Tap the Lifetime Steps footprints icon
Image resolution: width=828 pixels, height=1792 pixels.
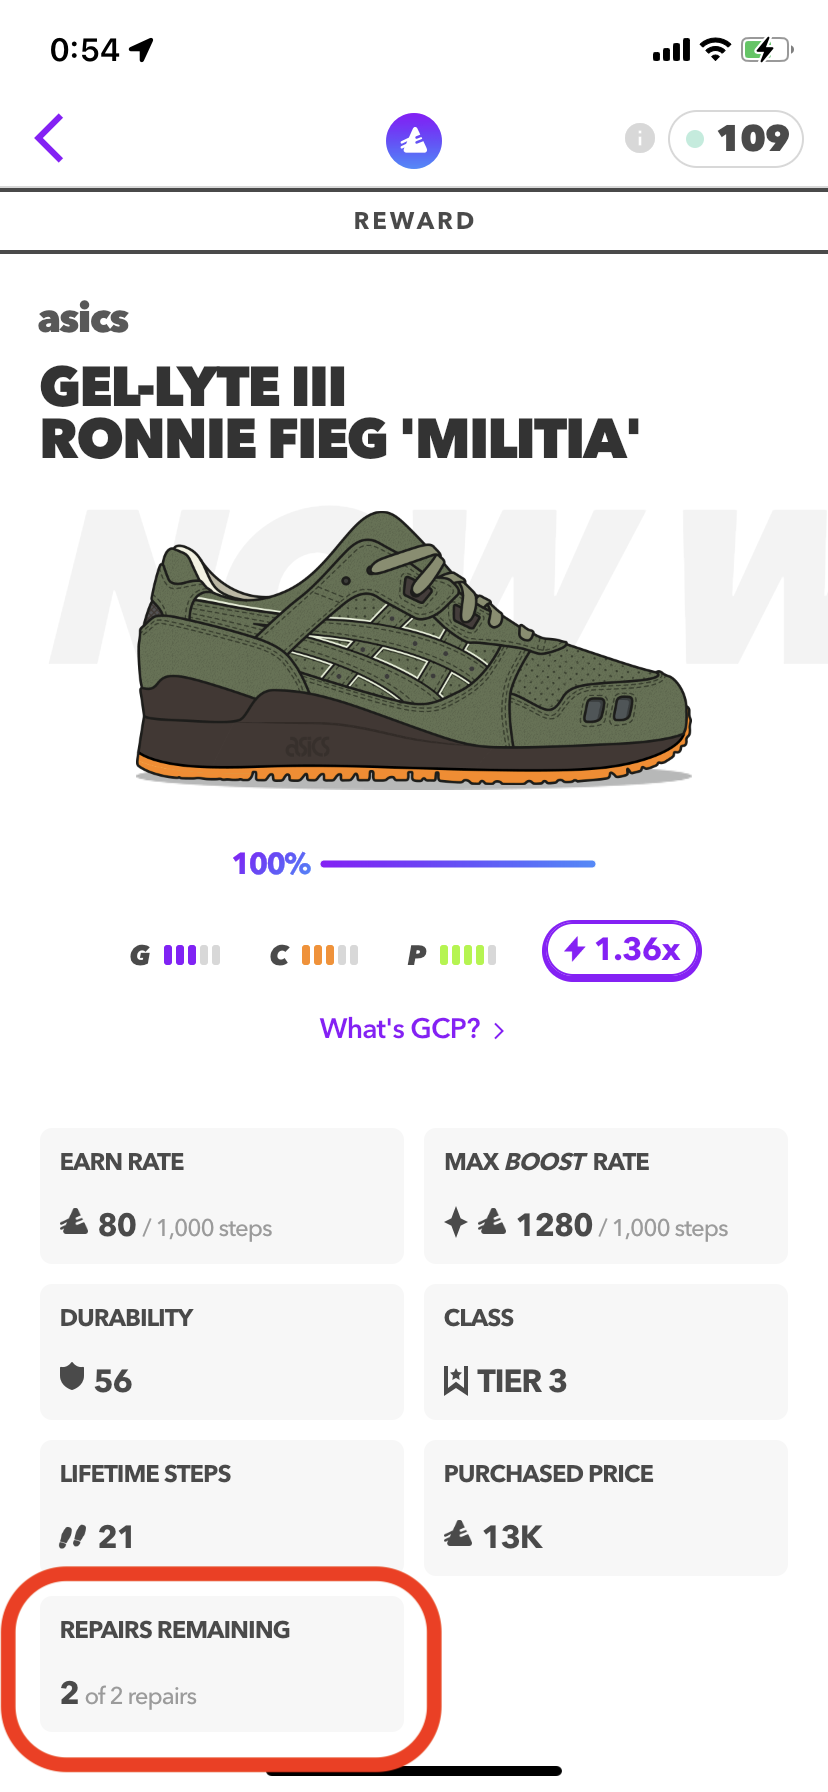point(72,1536)
